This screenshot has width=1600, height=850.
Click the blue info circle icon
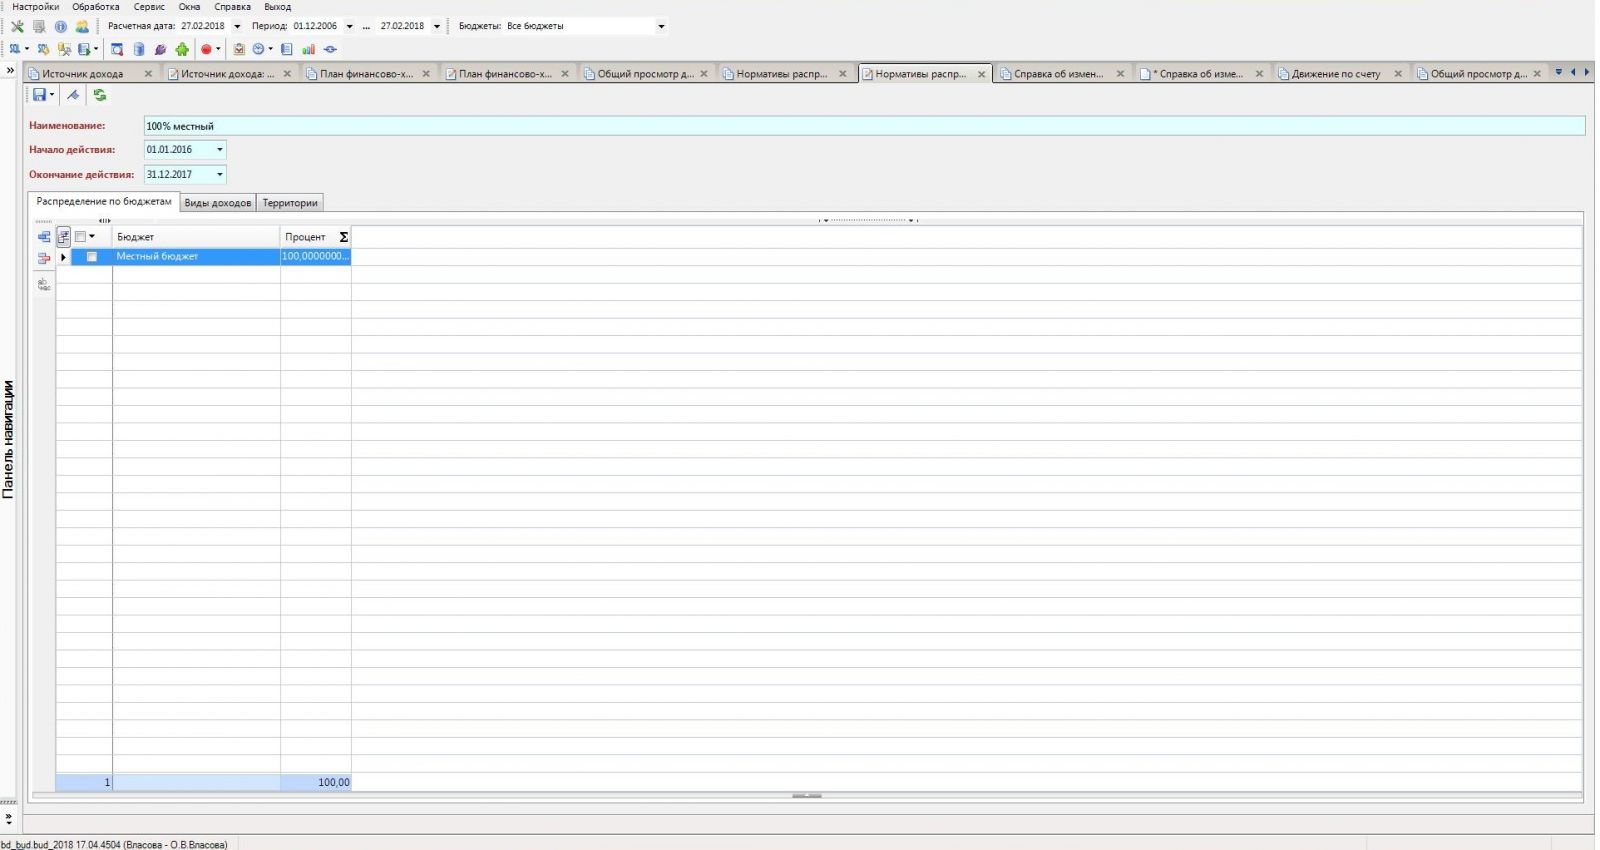tap(60, 26)
